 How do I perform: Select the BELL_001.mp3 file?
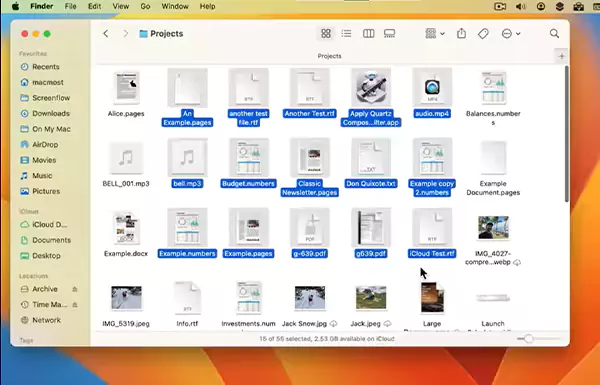tap(126, 165)
